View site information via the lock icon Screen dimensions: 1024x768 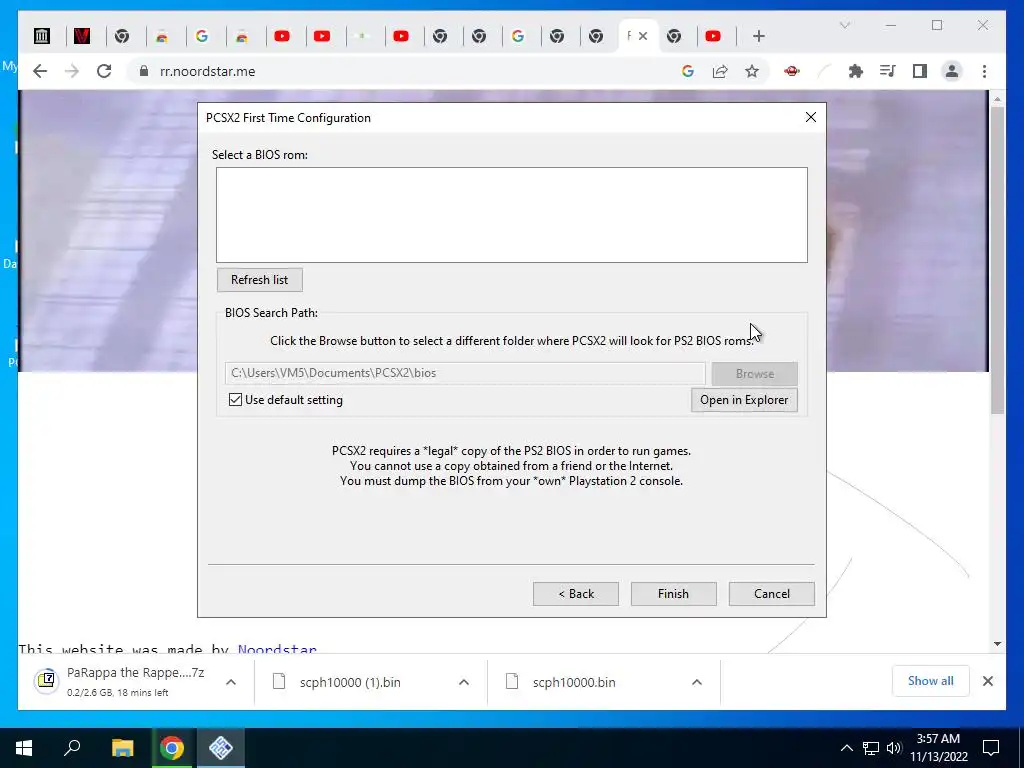coord(144,71)
